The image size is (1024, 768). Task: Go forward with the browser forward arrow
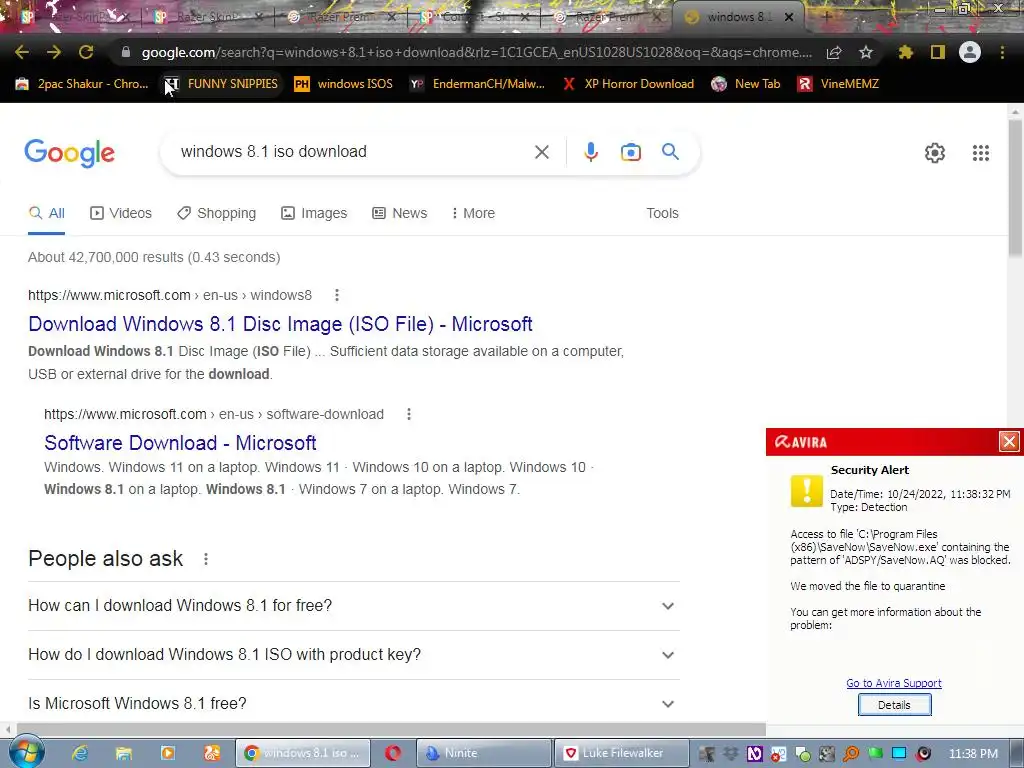(54, 52)
